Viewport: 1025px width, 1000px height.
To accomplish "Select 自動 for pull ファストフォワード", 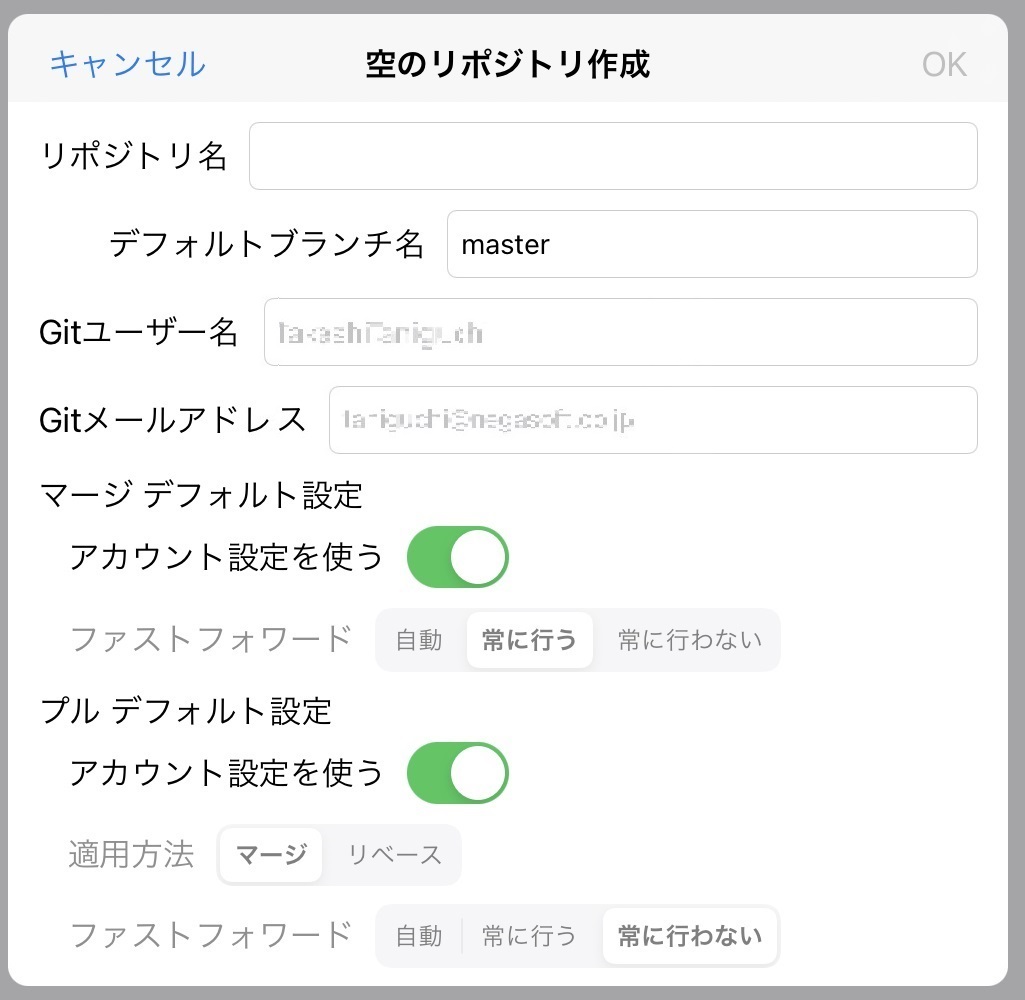I will [x=418, y=935].
